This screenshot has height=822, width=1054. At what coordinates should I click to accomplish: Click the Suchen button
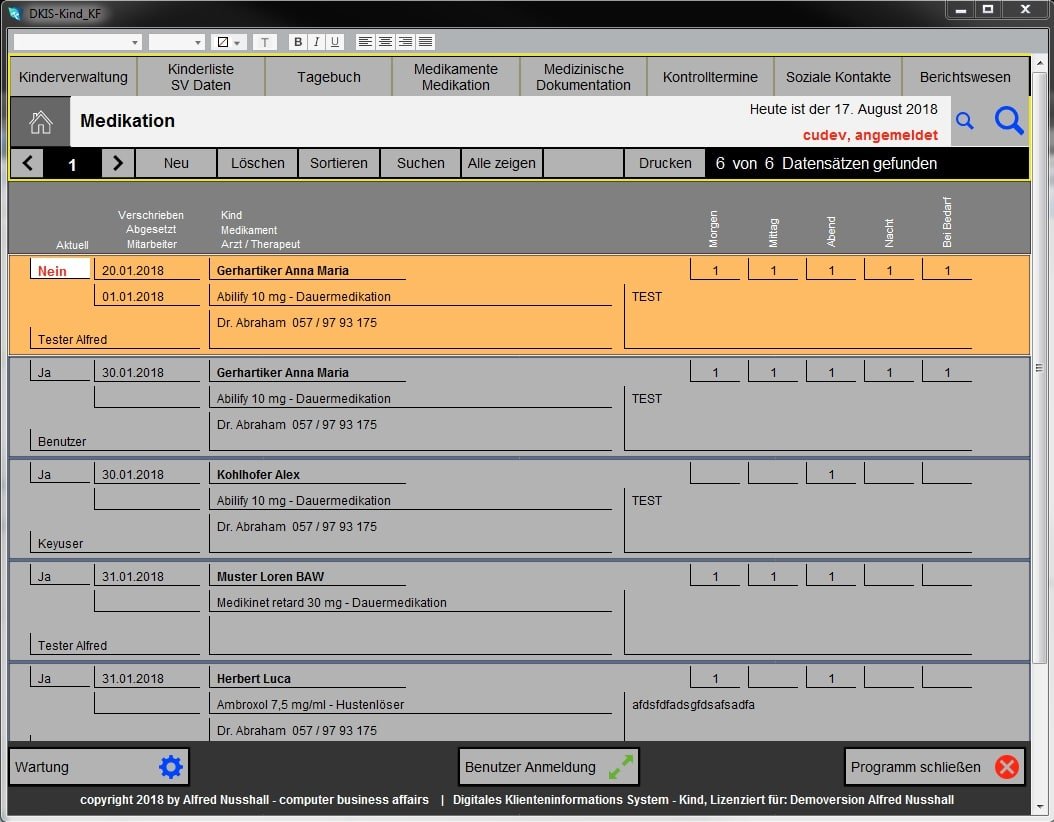(421, 163)
